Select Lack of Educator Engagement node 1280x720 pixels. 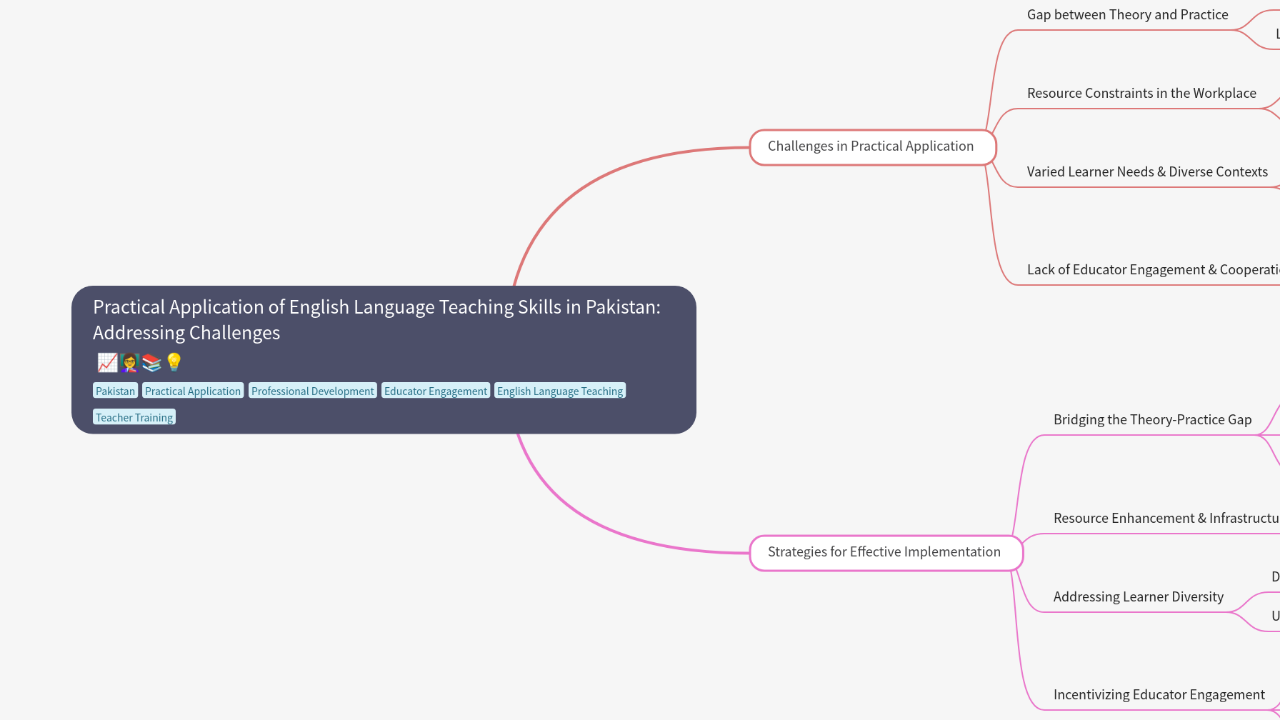[1153, 270]
